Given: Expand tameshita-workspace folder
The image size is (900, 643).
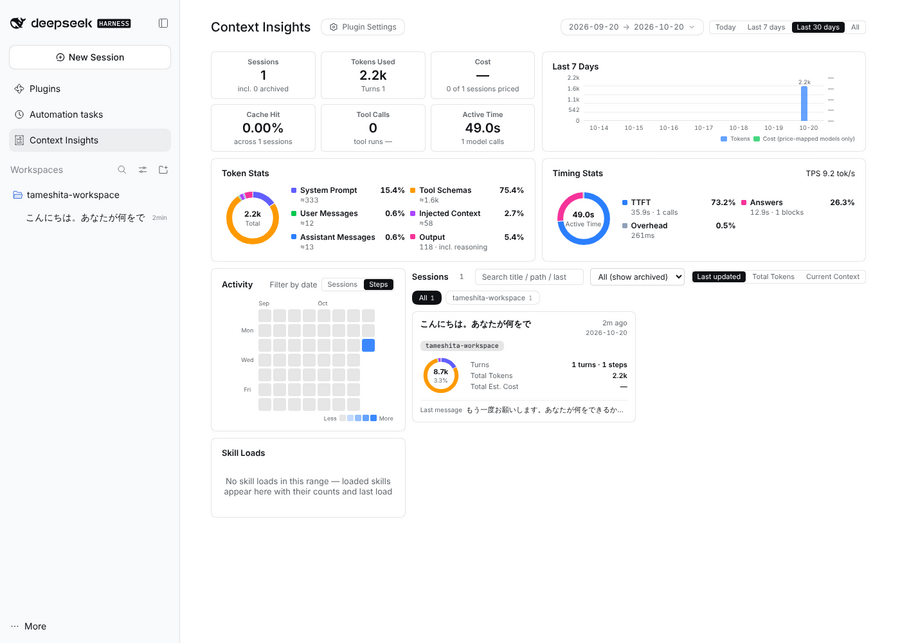Looking at the screenshot, I should pyautogui.click(x=90, y=195).
